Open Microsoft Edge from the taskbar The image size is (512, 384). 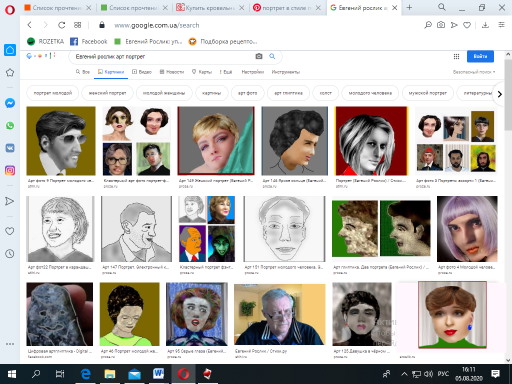click(x=86, y=374)
